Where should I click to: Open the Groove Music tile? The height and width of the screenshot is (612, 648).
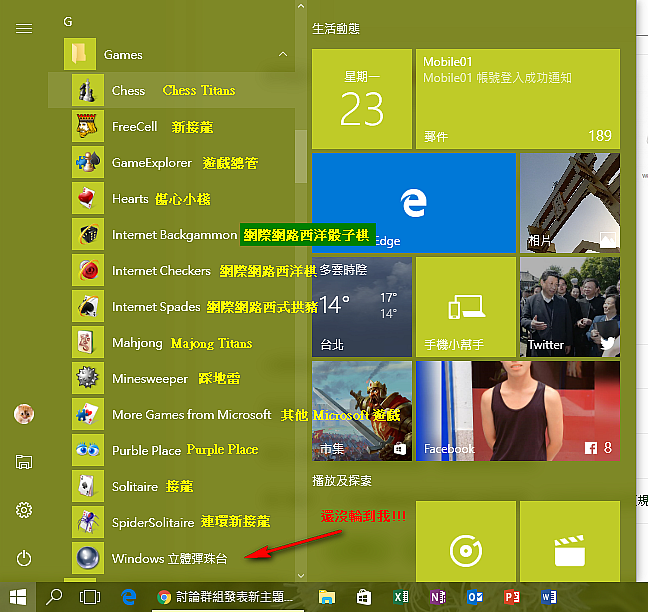466,541
